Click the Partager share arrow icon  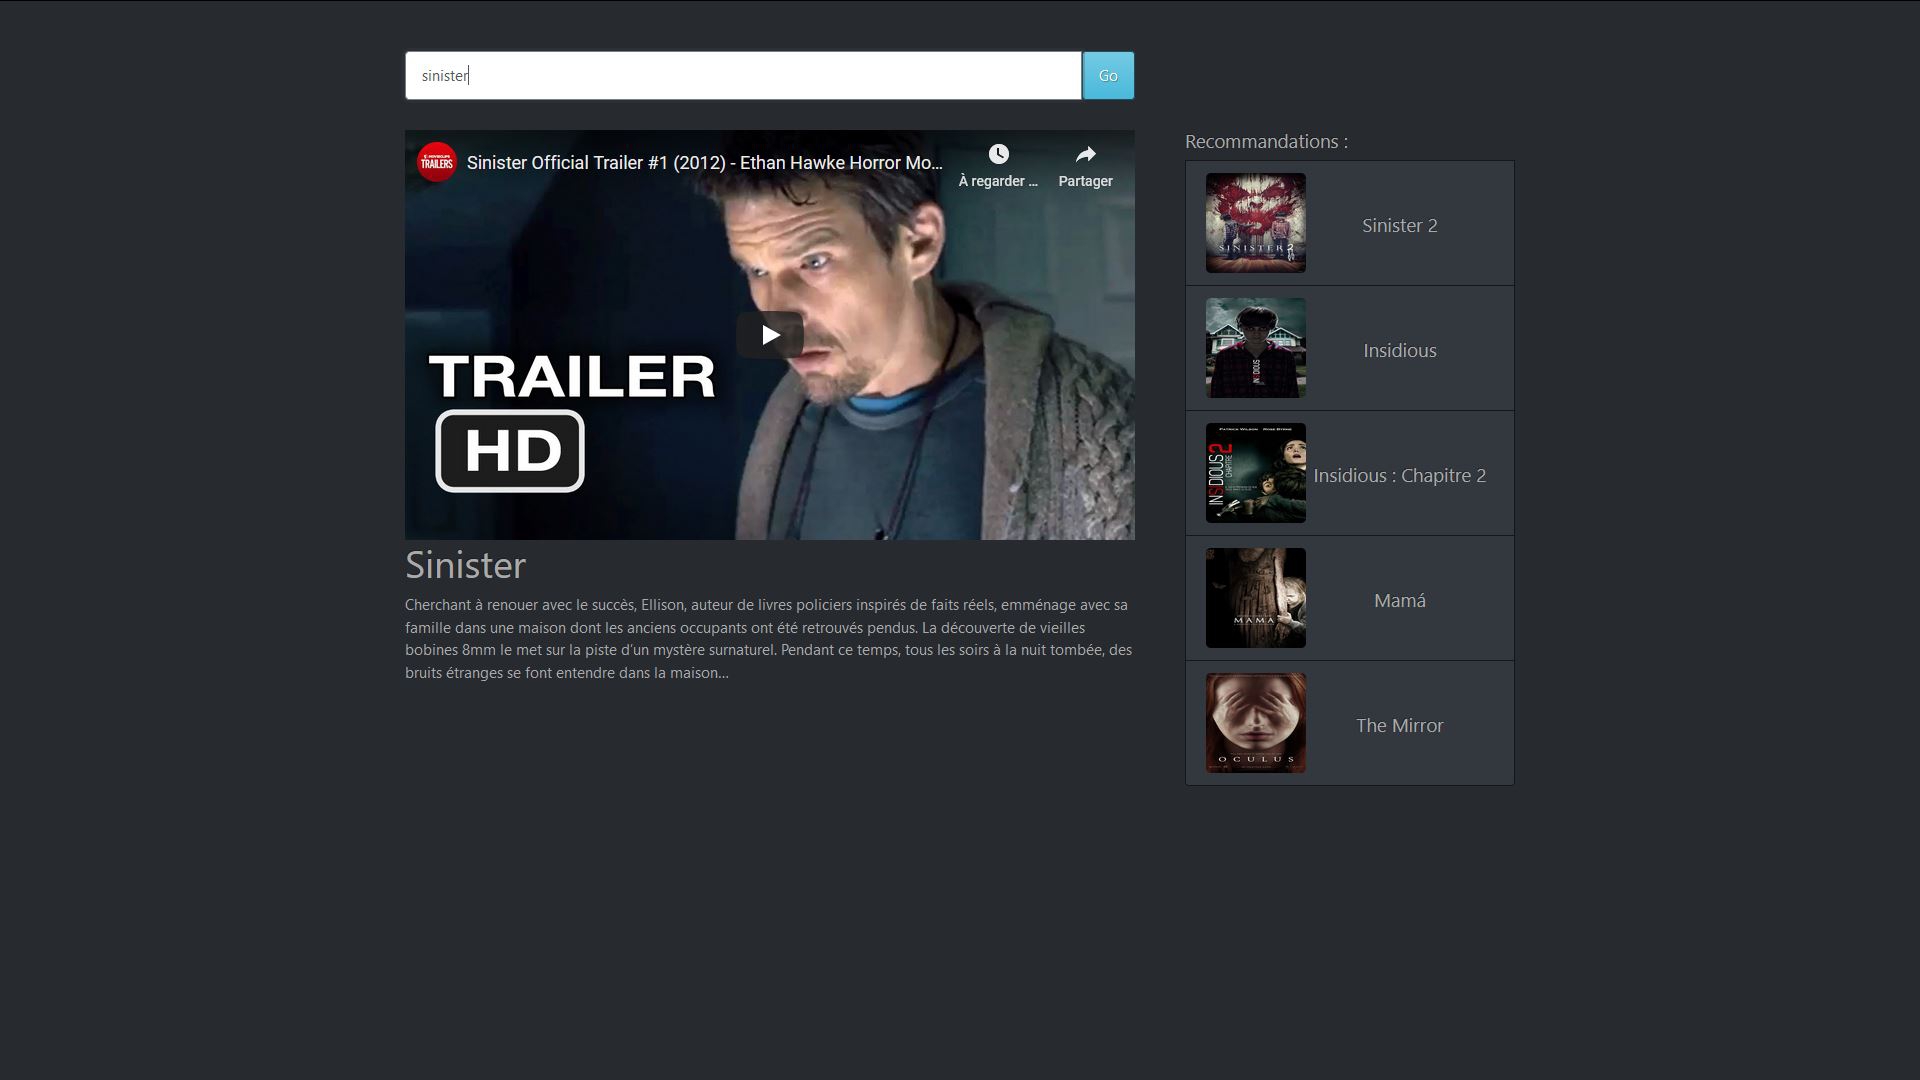coord(1085,154)
